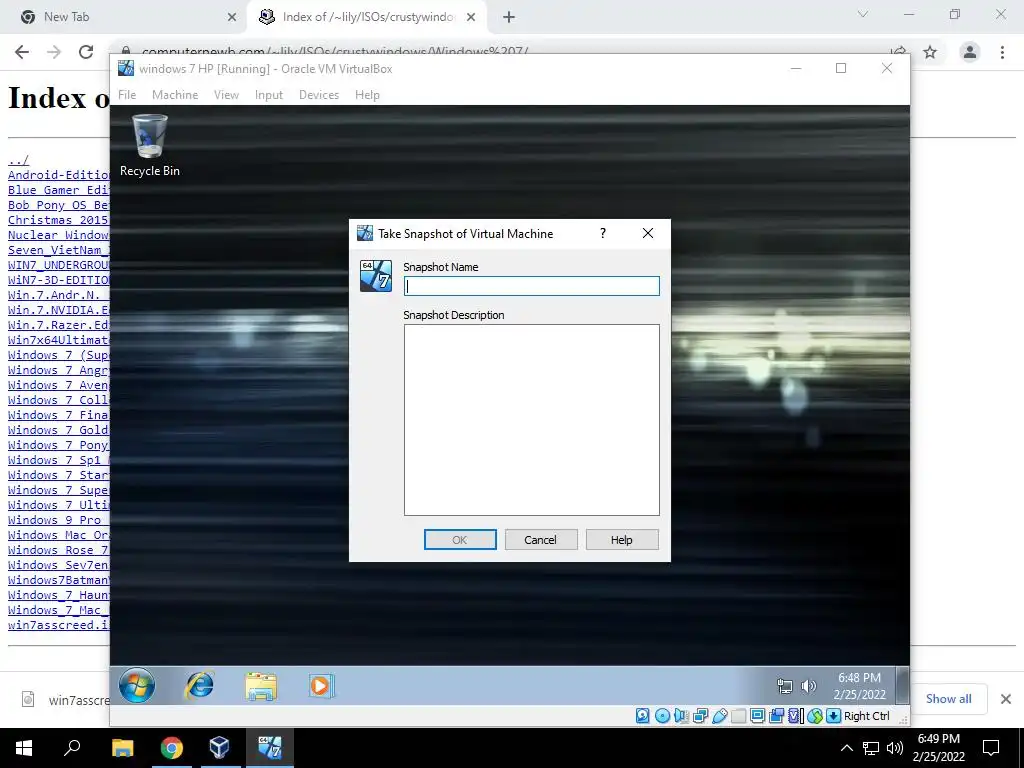Click the audio indicator in VirtualBox status bar
This screenshot has width=1024, height=768.
tap(681, 716)
